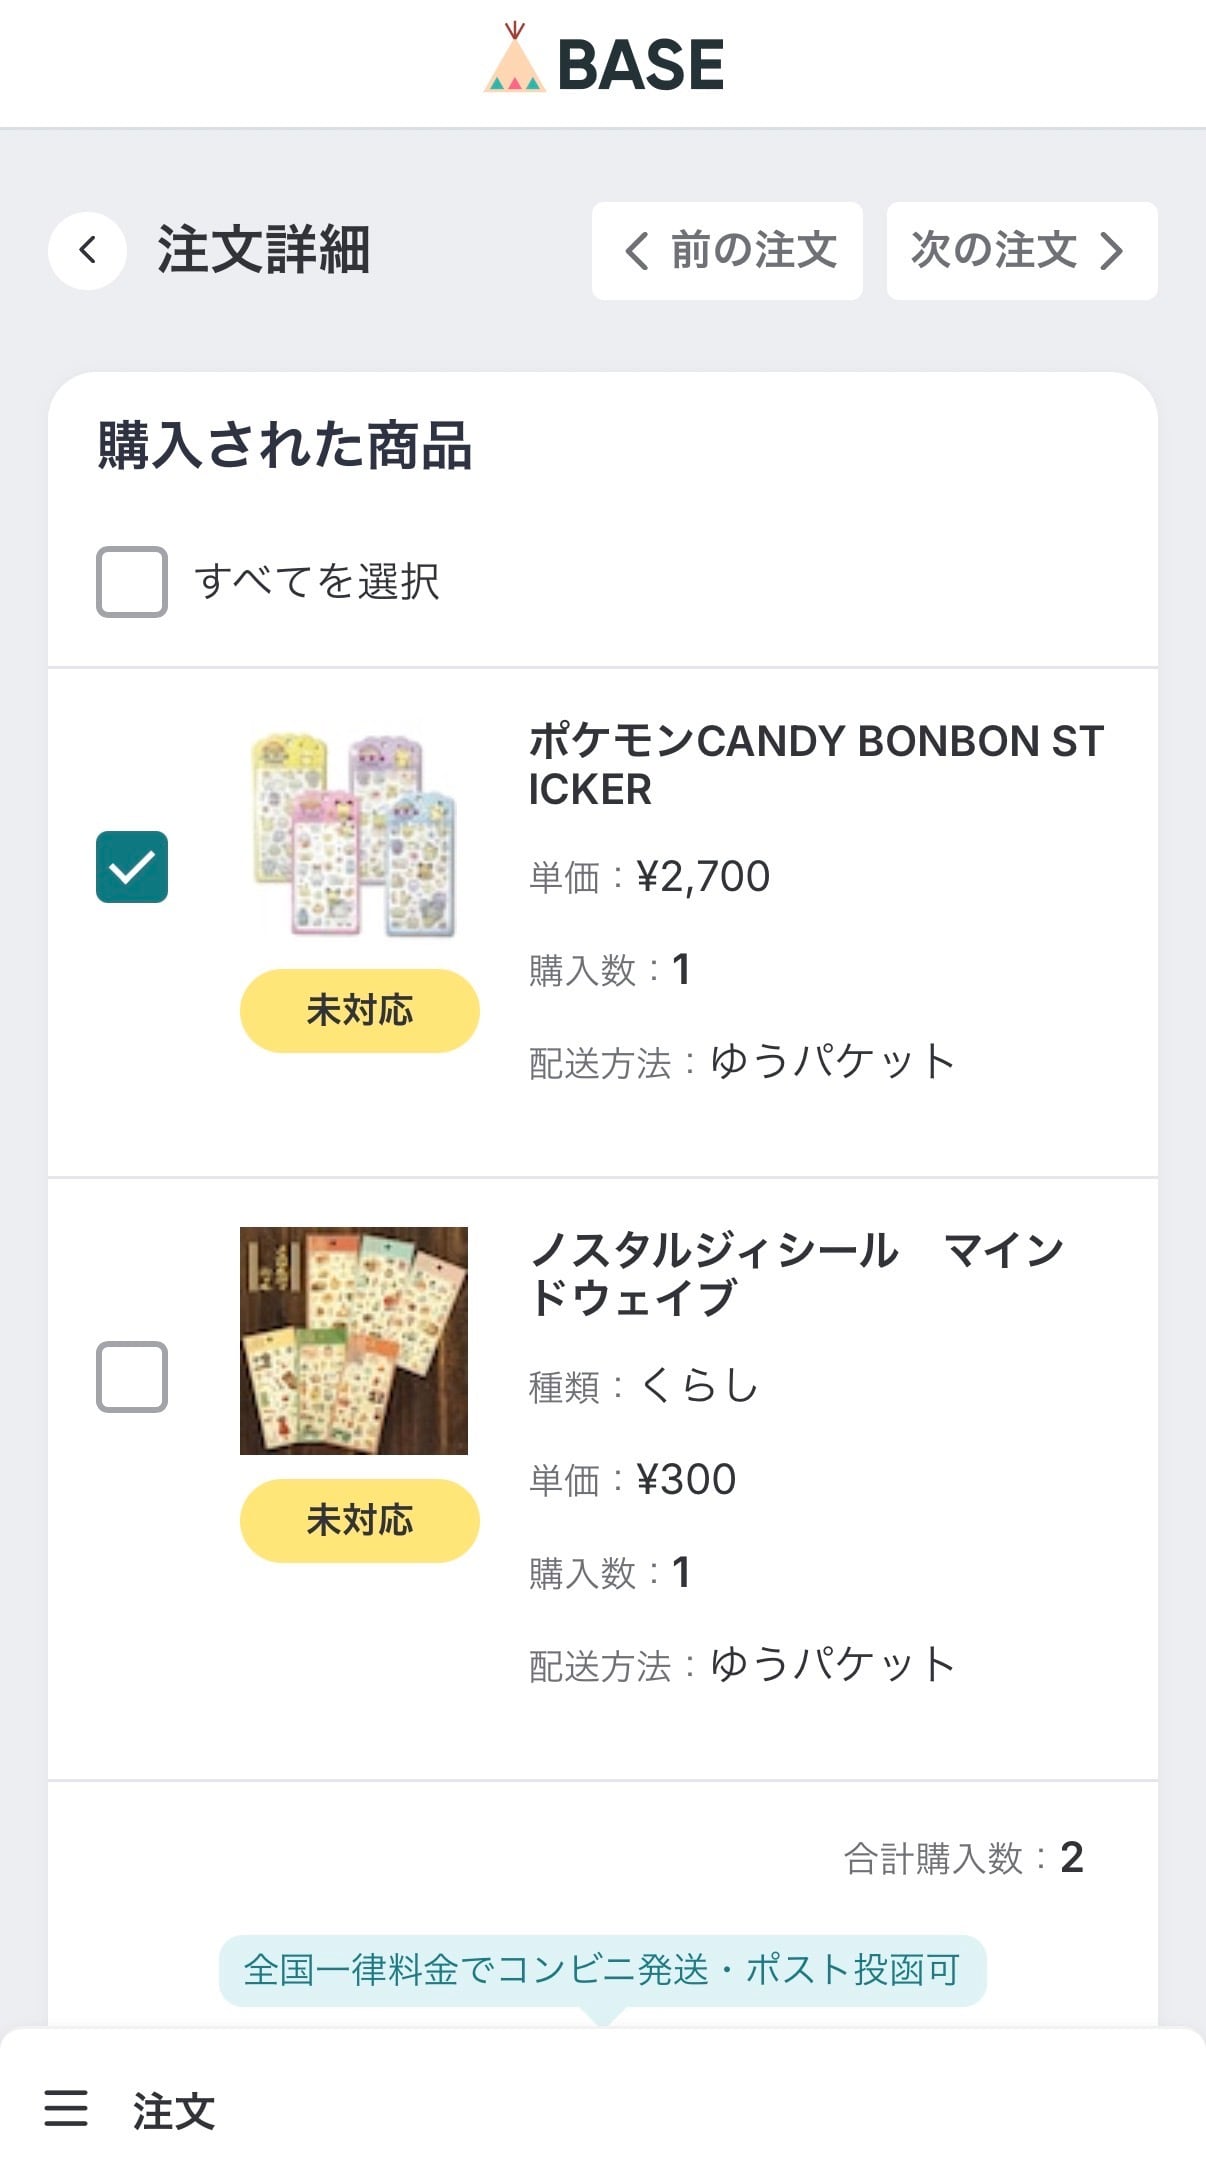1206x2184 pixels.
Task: Click the right chevron in 次の注文
Action: 1111,250
